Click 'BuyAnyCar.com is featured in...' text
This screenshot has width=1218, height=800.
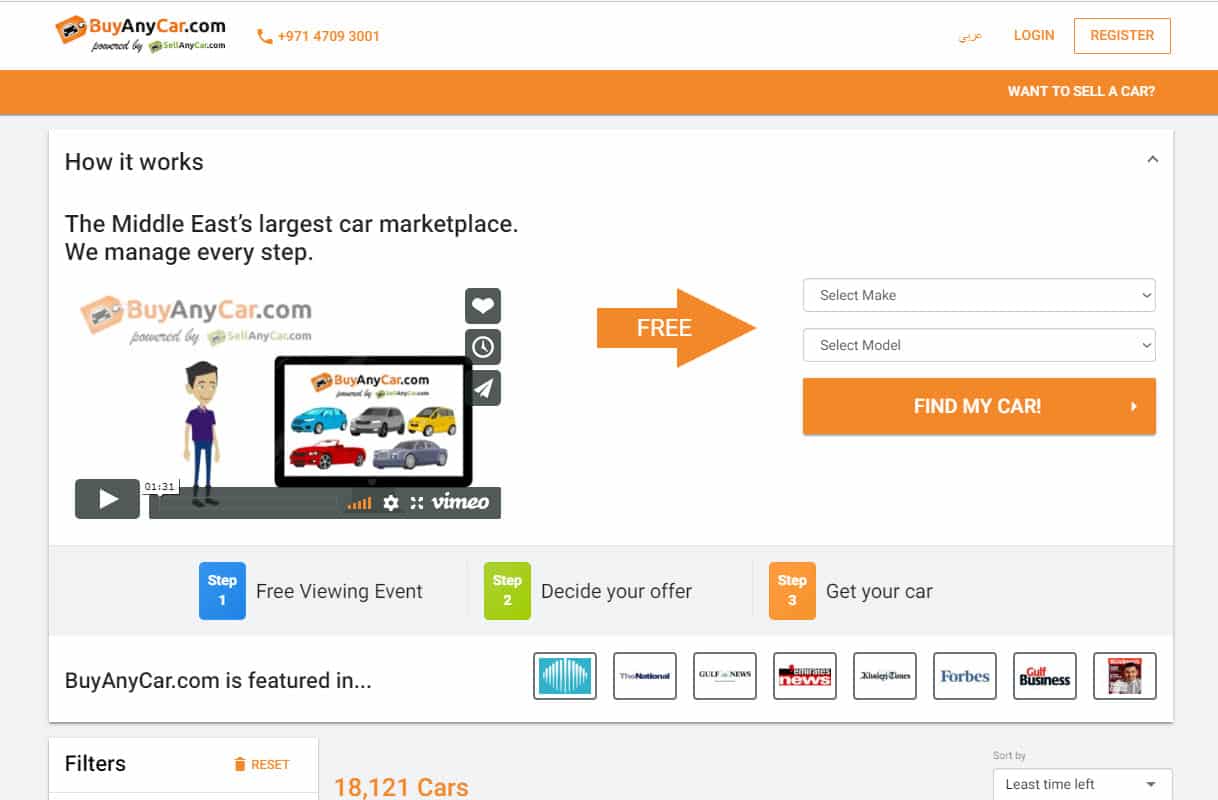218,681
